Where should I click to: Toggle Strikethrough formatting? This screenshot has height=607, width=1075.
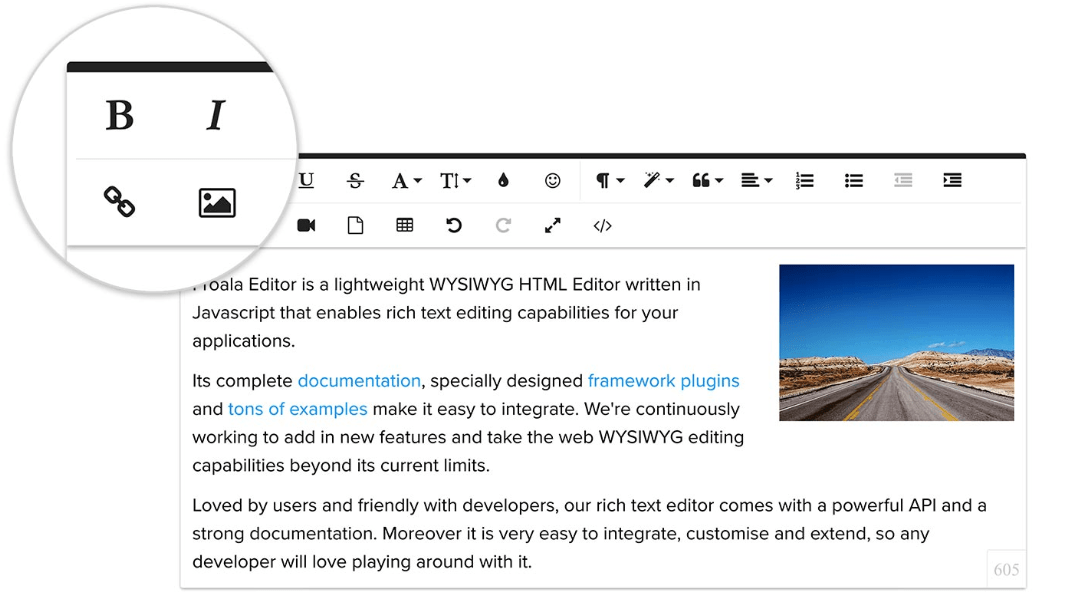pyautogui.click(x=355, y=180)
